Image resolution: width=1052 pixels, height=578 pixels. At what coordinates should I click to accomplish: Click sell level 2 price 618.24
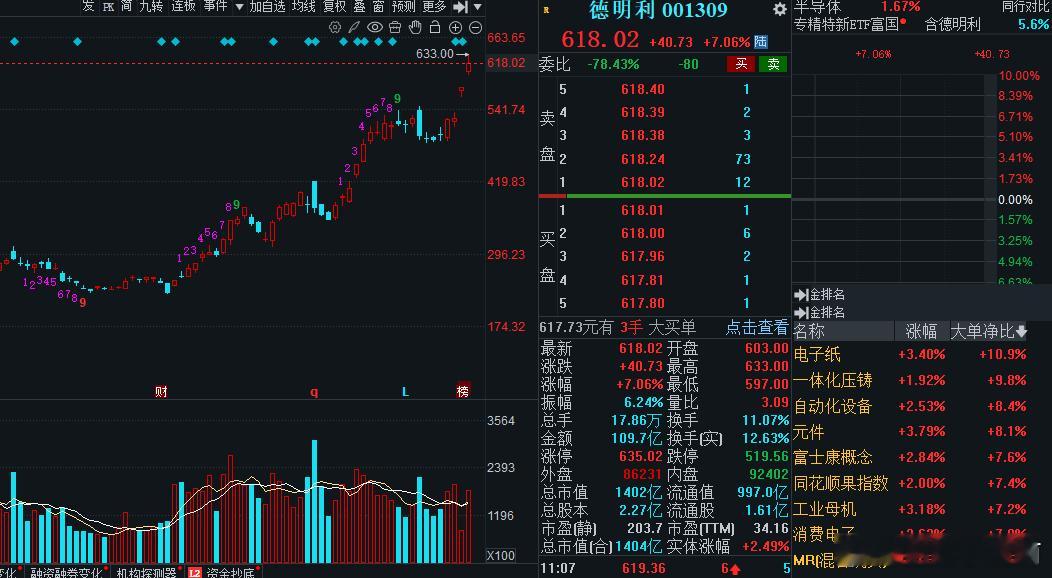pos(643,159)
